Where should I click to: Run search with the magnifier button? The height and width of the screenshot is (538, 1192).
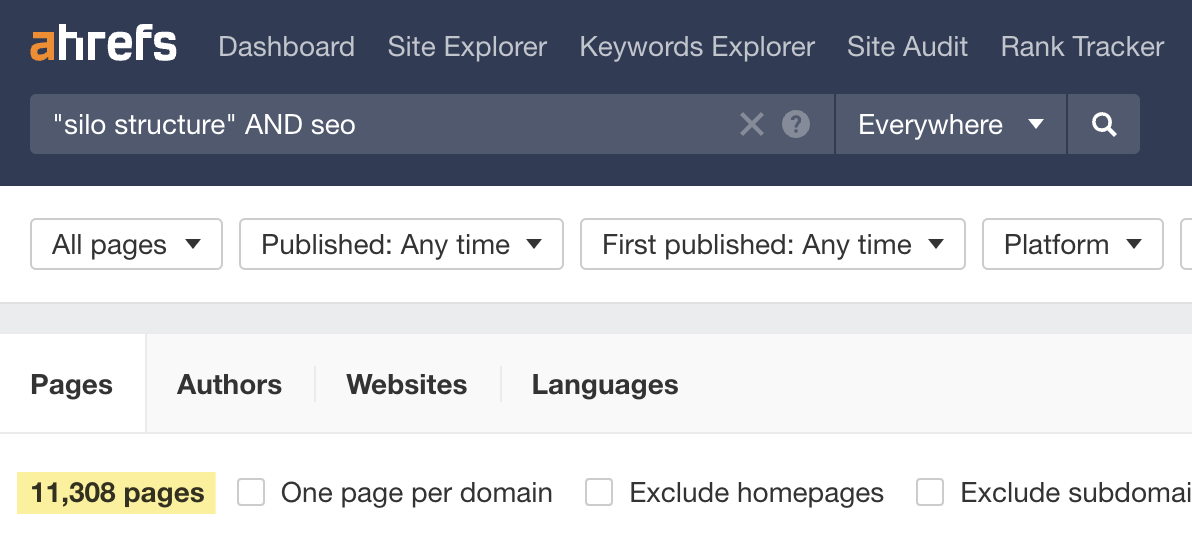point(1104,124)
